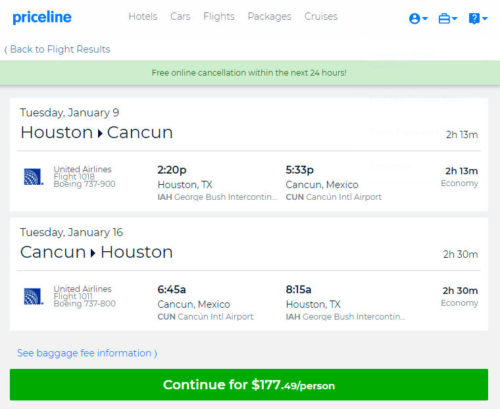Click the arrow between Cancun and Houston heading
Viewport: 500px width, 409px height.
(93, 253)
